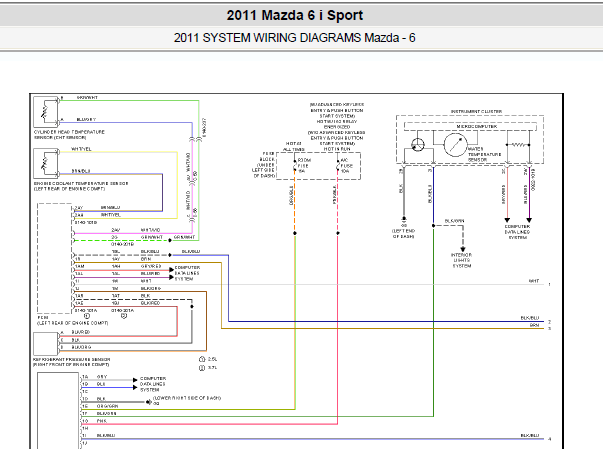Select the "(LEFT END OF DASH)" ground label
The image size is (603, 449).
pyautogui.click(x=403, y=234)
